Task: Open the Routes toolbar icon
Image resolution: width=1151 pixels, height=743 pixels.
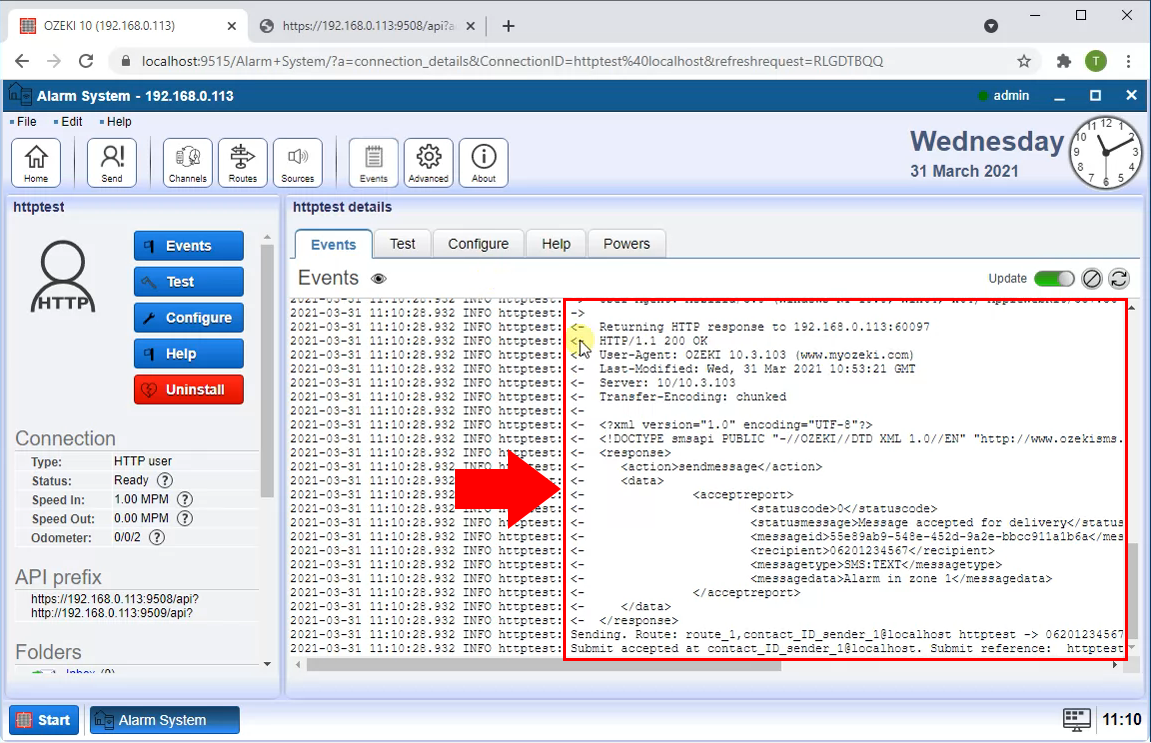Action: 242,162
